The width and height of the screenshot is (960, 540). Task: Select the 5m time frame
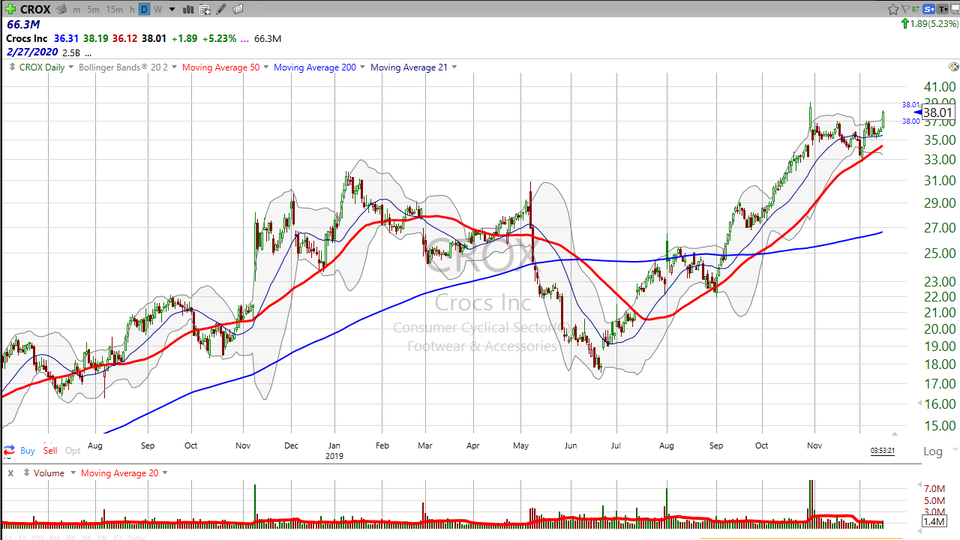[x=93, y=10]
